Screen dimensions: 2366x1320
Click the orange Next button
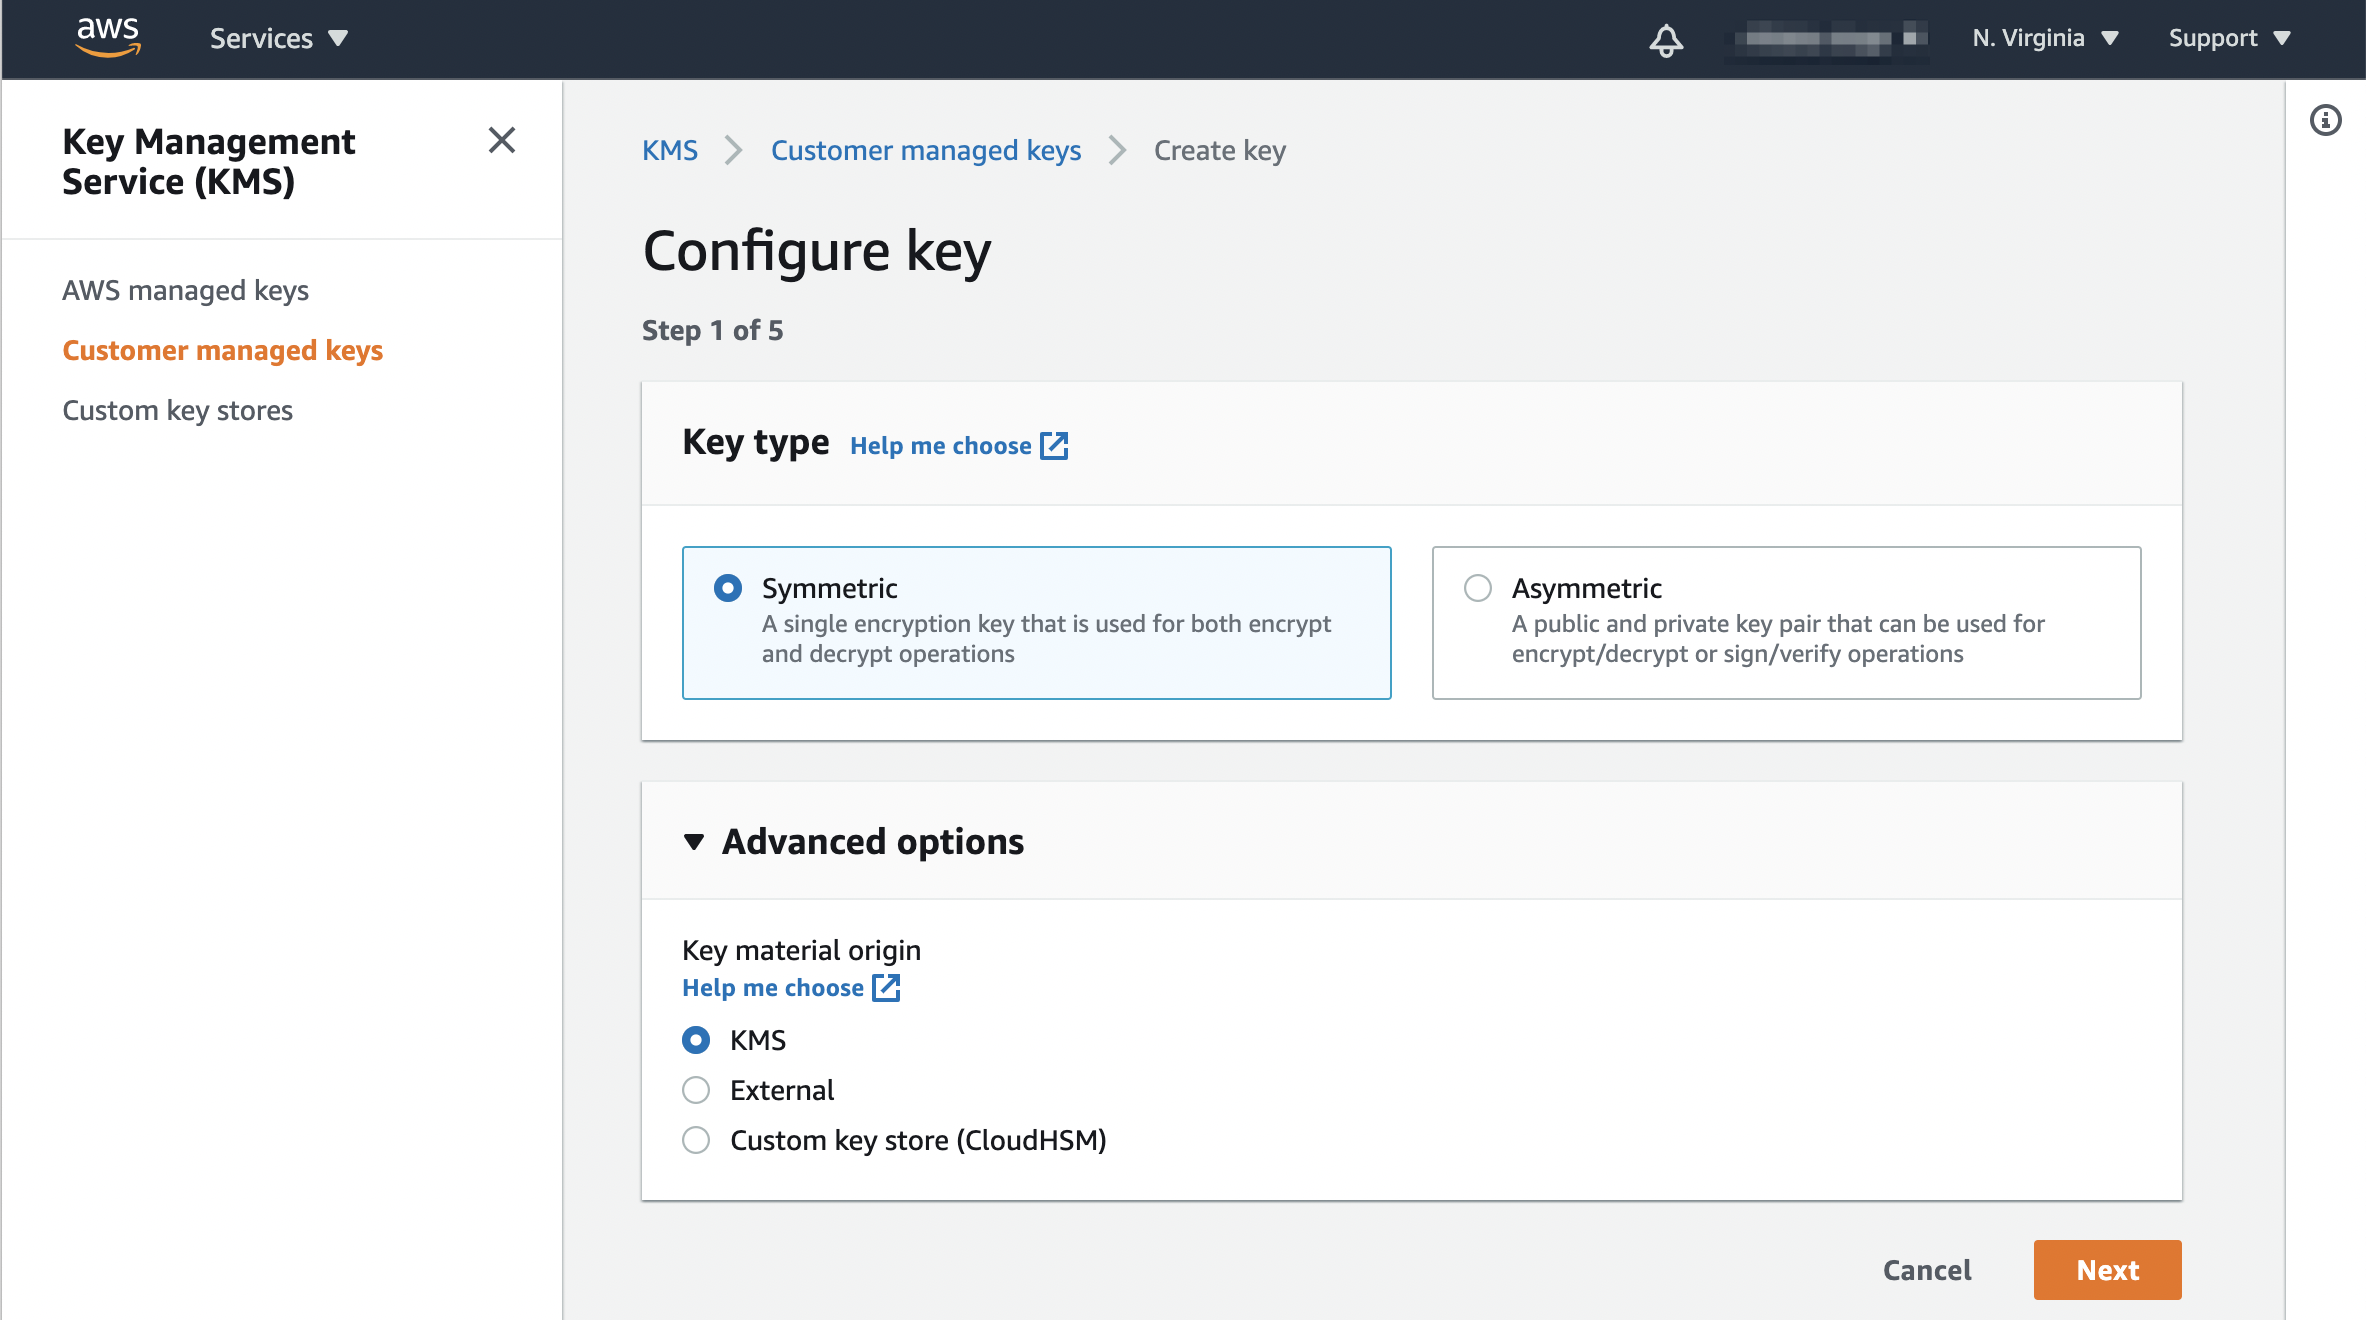coord(2107,1270)
